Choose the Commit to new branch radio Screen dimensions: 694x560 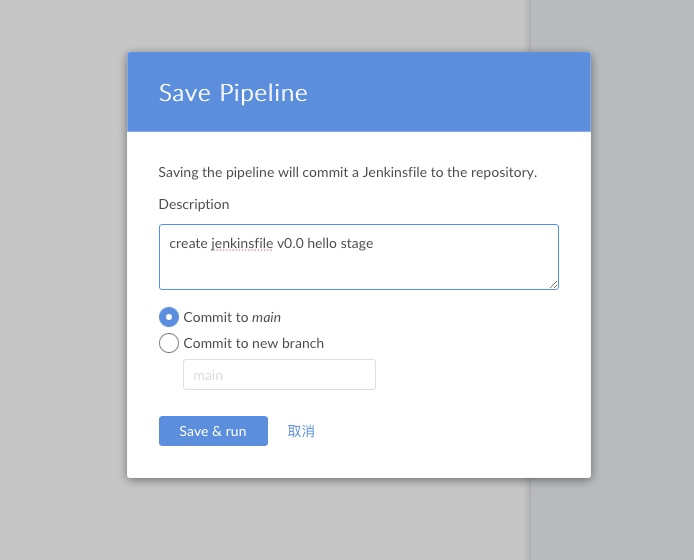(169, 343)
